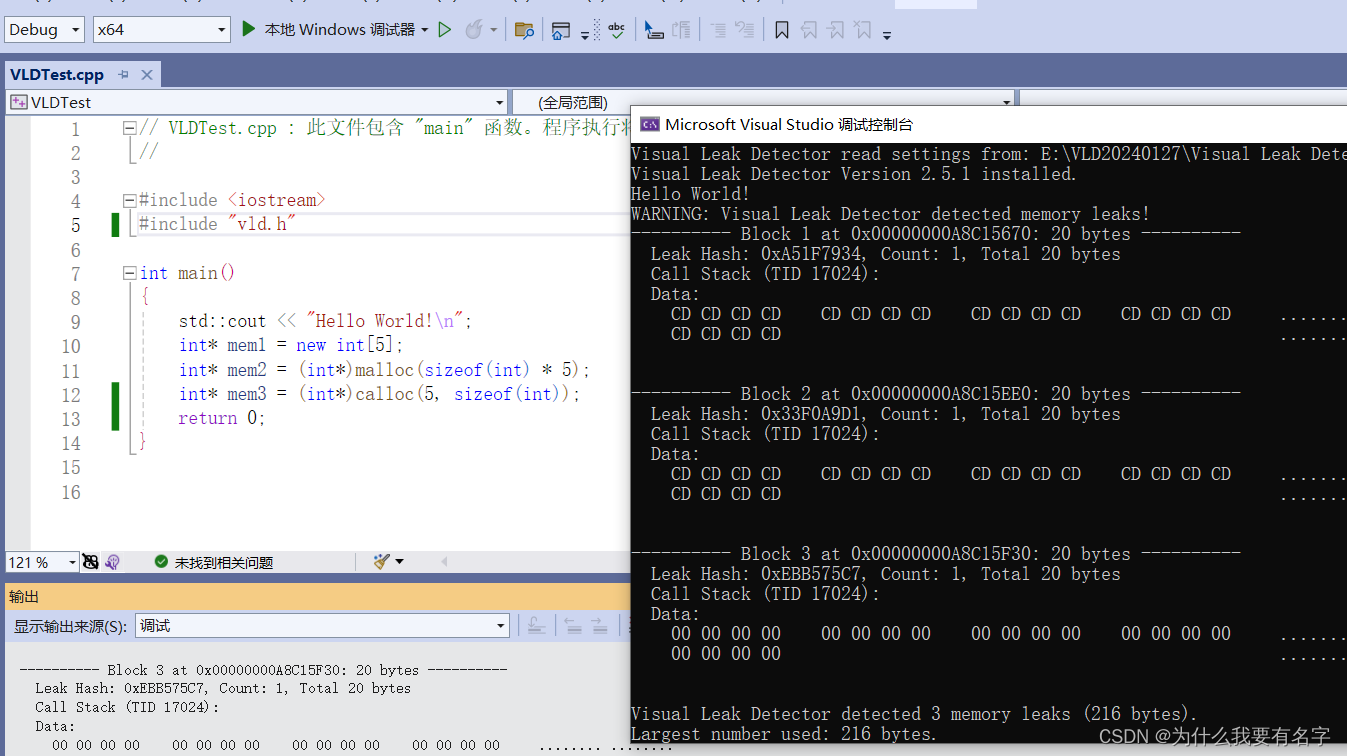Open the Find in Files folder icon
The image size is (1347, 756).
click(x=524, y=30)
